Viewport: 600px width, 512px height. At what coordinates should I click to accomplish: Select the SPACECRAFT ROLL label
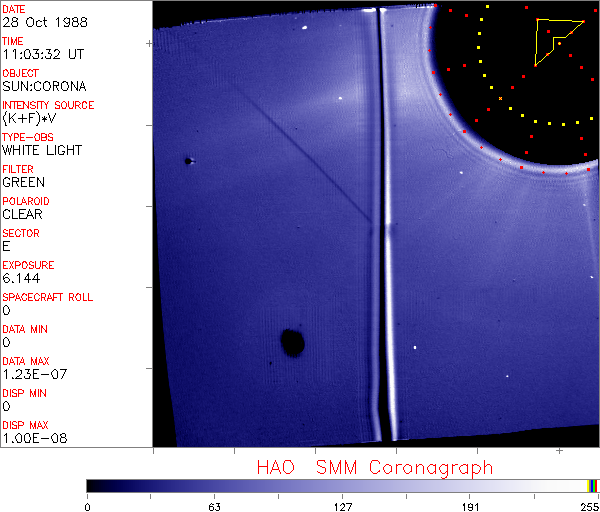48,297
